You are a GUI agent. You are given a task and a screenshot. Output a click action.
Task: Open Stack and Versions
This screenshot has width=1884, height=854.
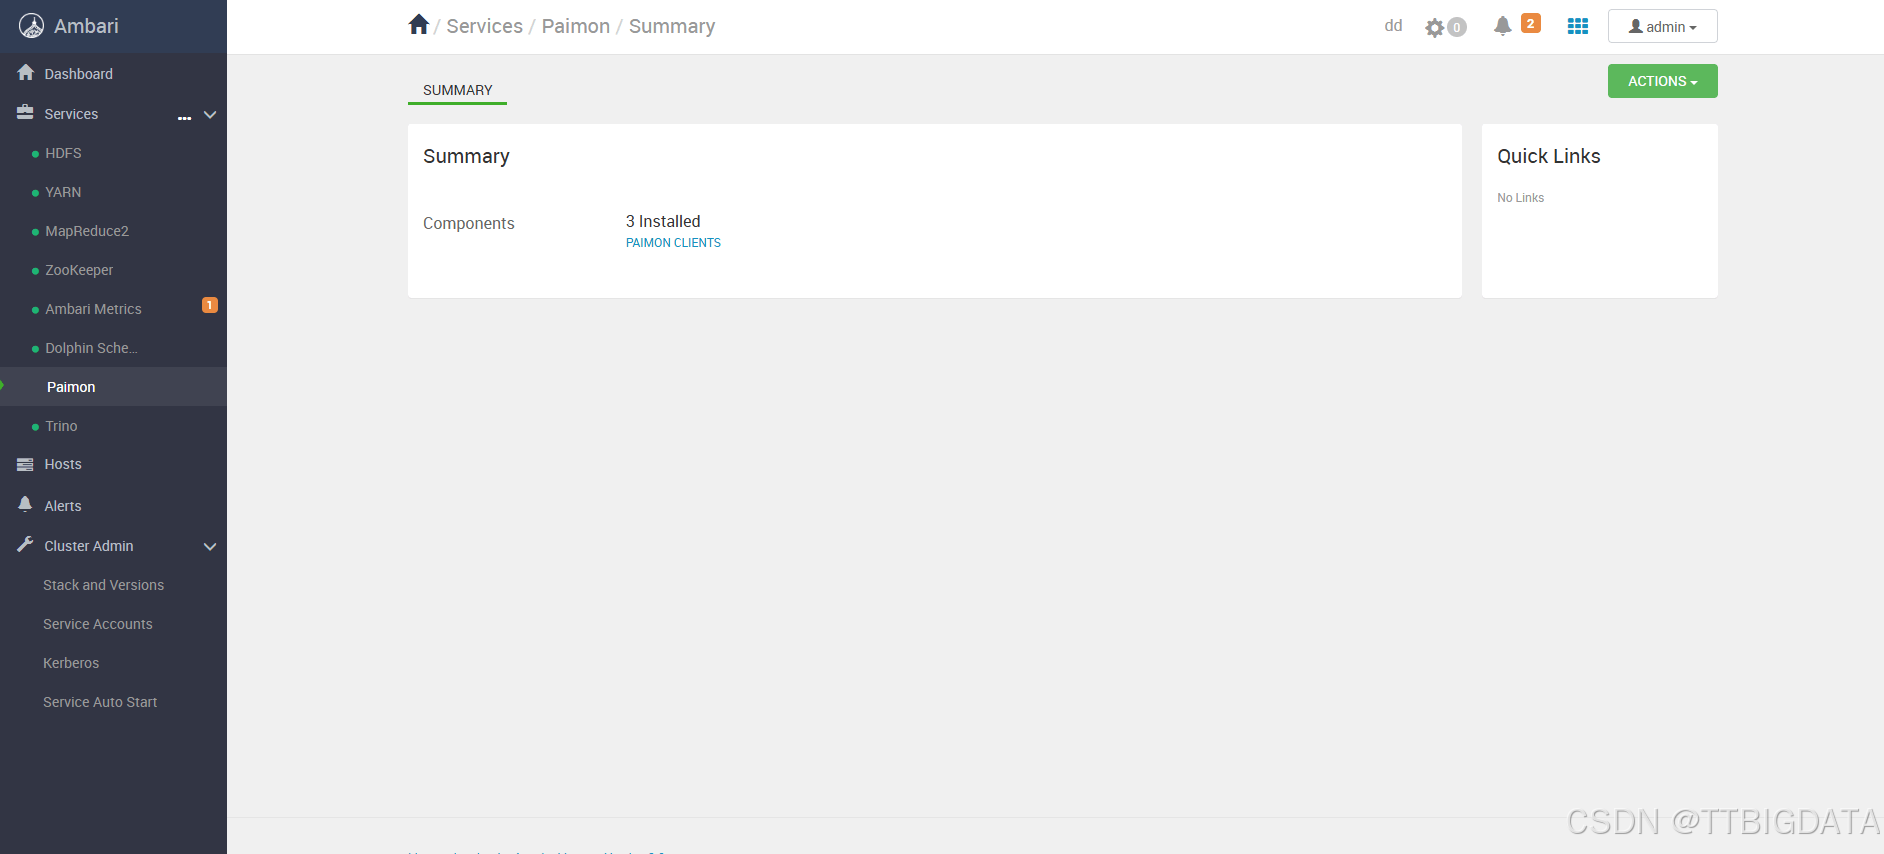coord(103,585)
